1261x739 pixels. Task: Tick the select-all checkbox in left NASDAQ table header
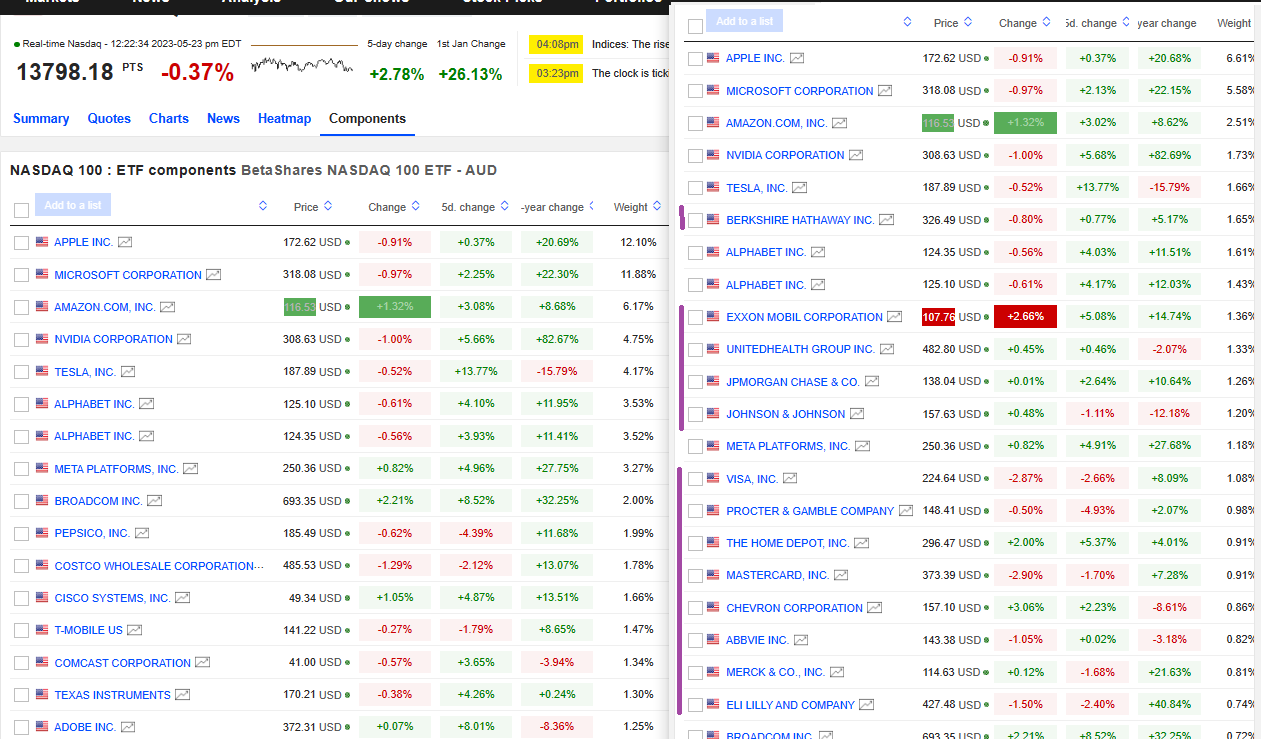pos(21,210)
